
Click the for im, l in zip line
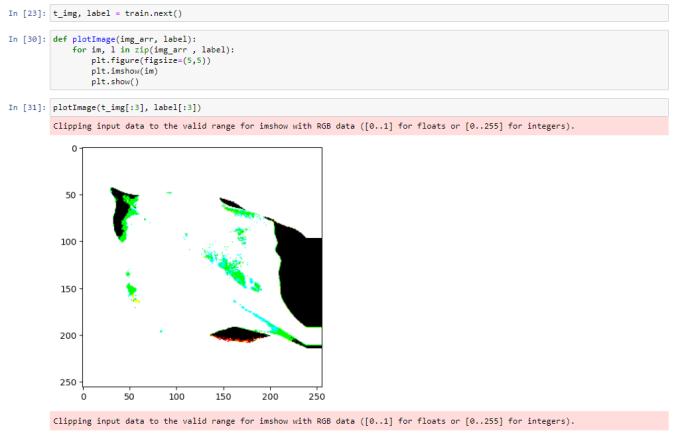point(153,50)
